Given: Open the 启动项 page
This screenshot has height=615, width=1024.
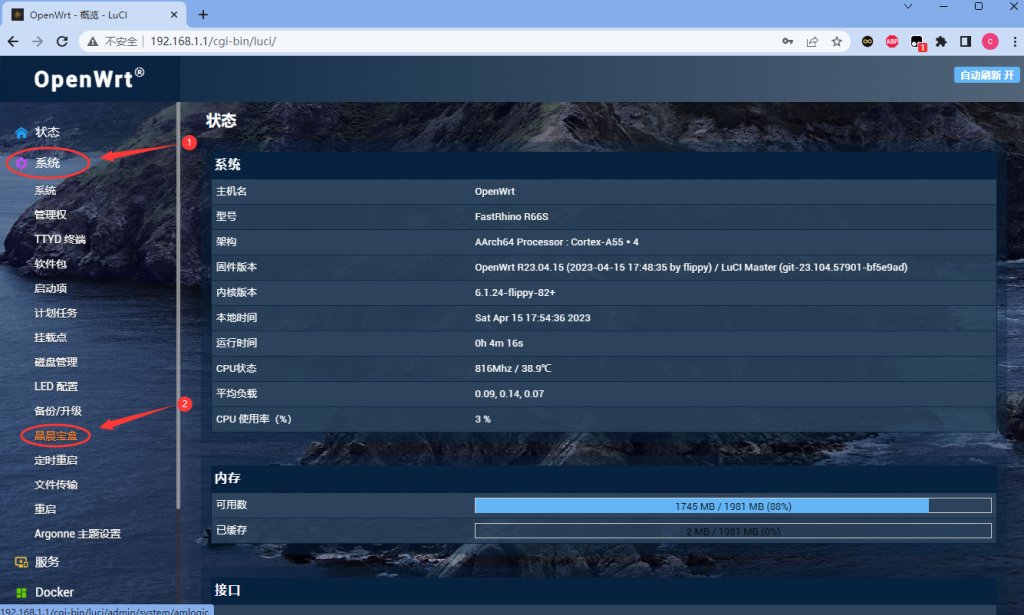Looking at the screenshot, I should (x=50, y=289).
